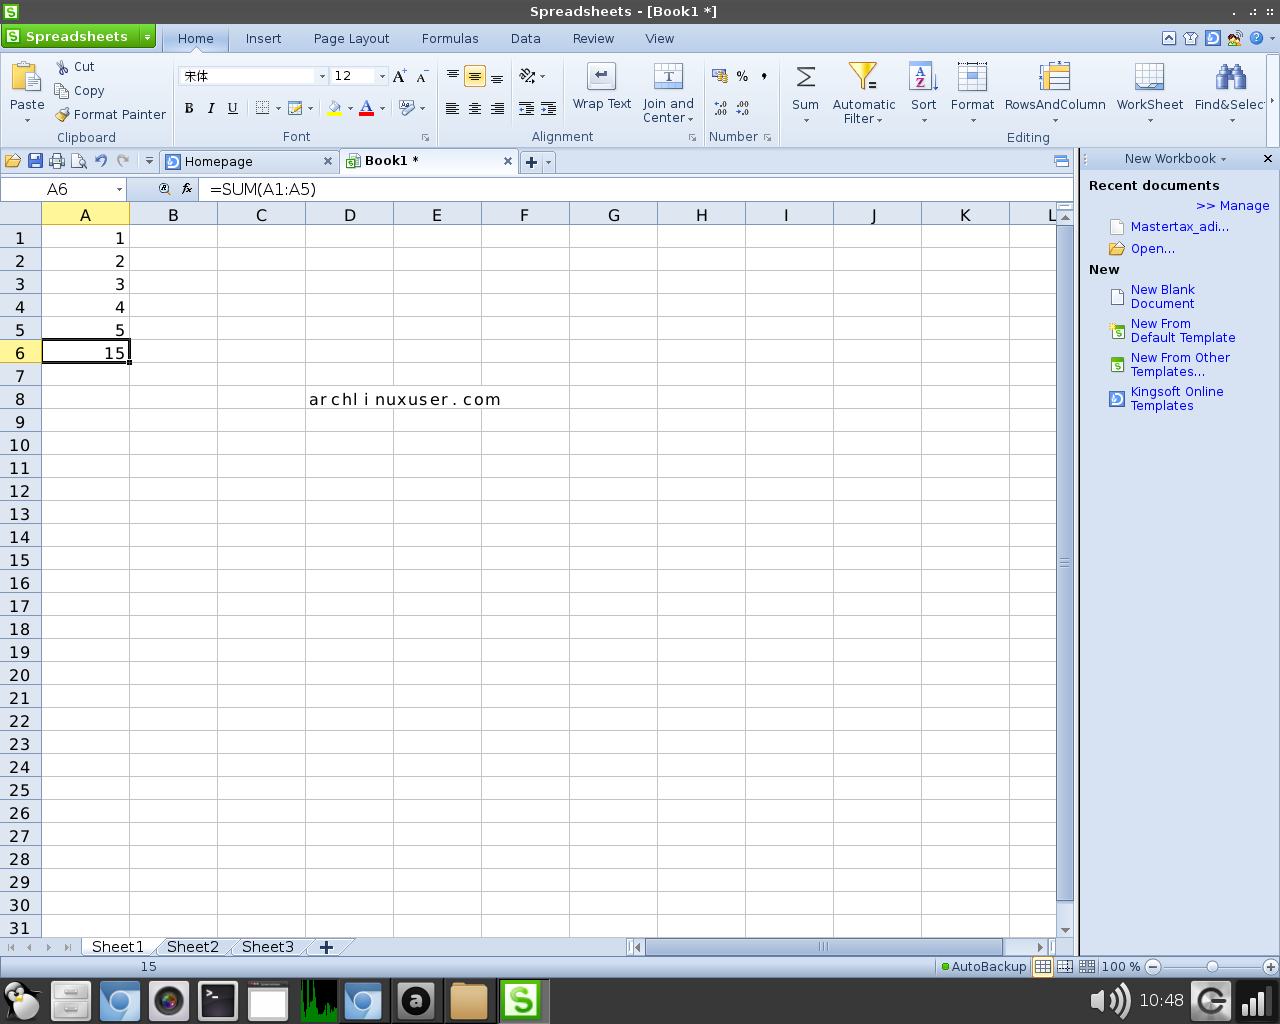Viewport: 1280px width, 1024px height.
Task: Click the Percent style icon
Action: coord(741,75)
